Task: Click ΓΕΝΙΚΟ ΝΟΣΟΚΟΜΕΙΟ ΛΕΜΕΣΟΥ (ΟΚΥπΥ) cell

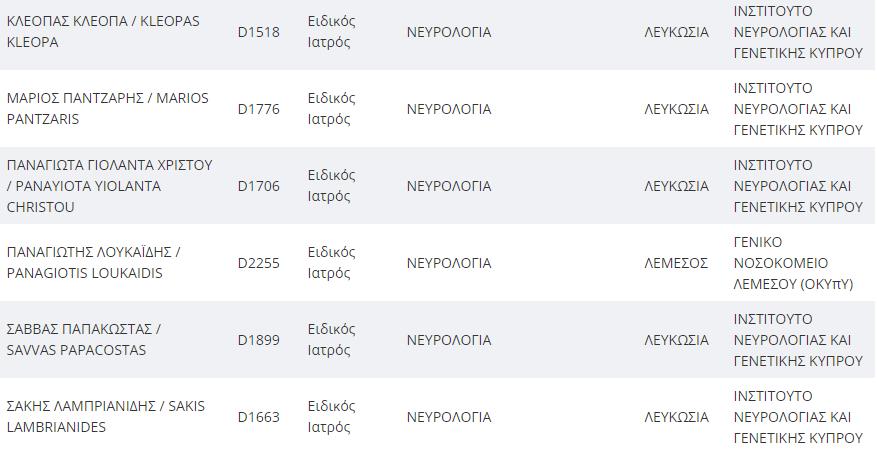Action: 793,263
